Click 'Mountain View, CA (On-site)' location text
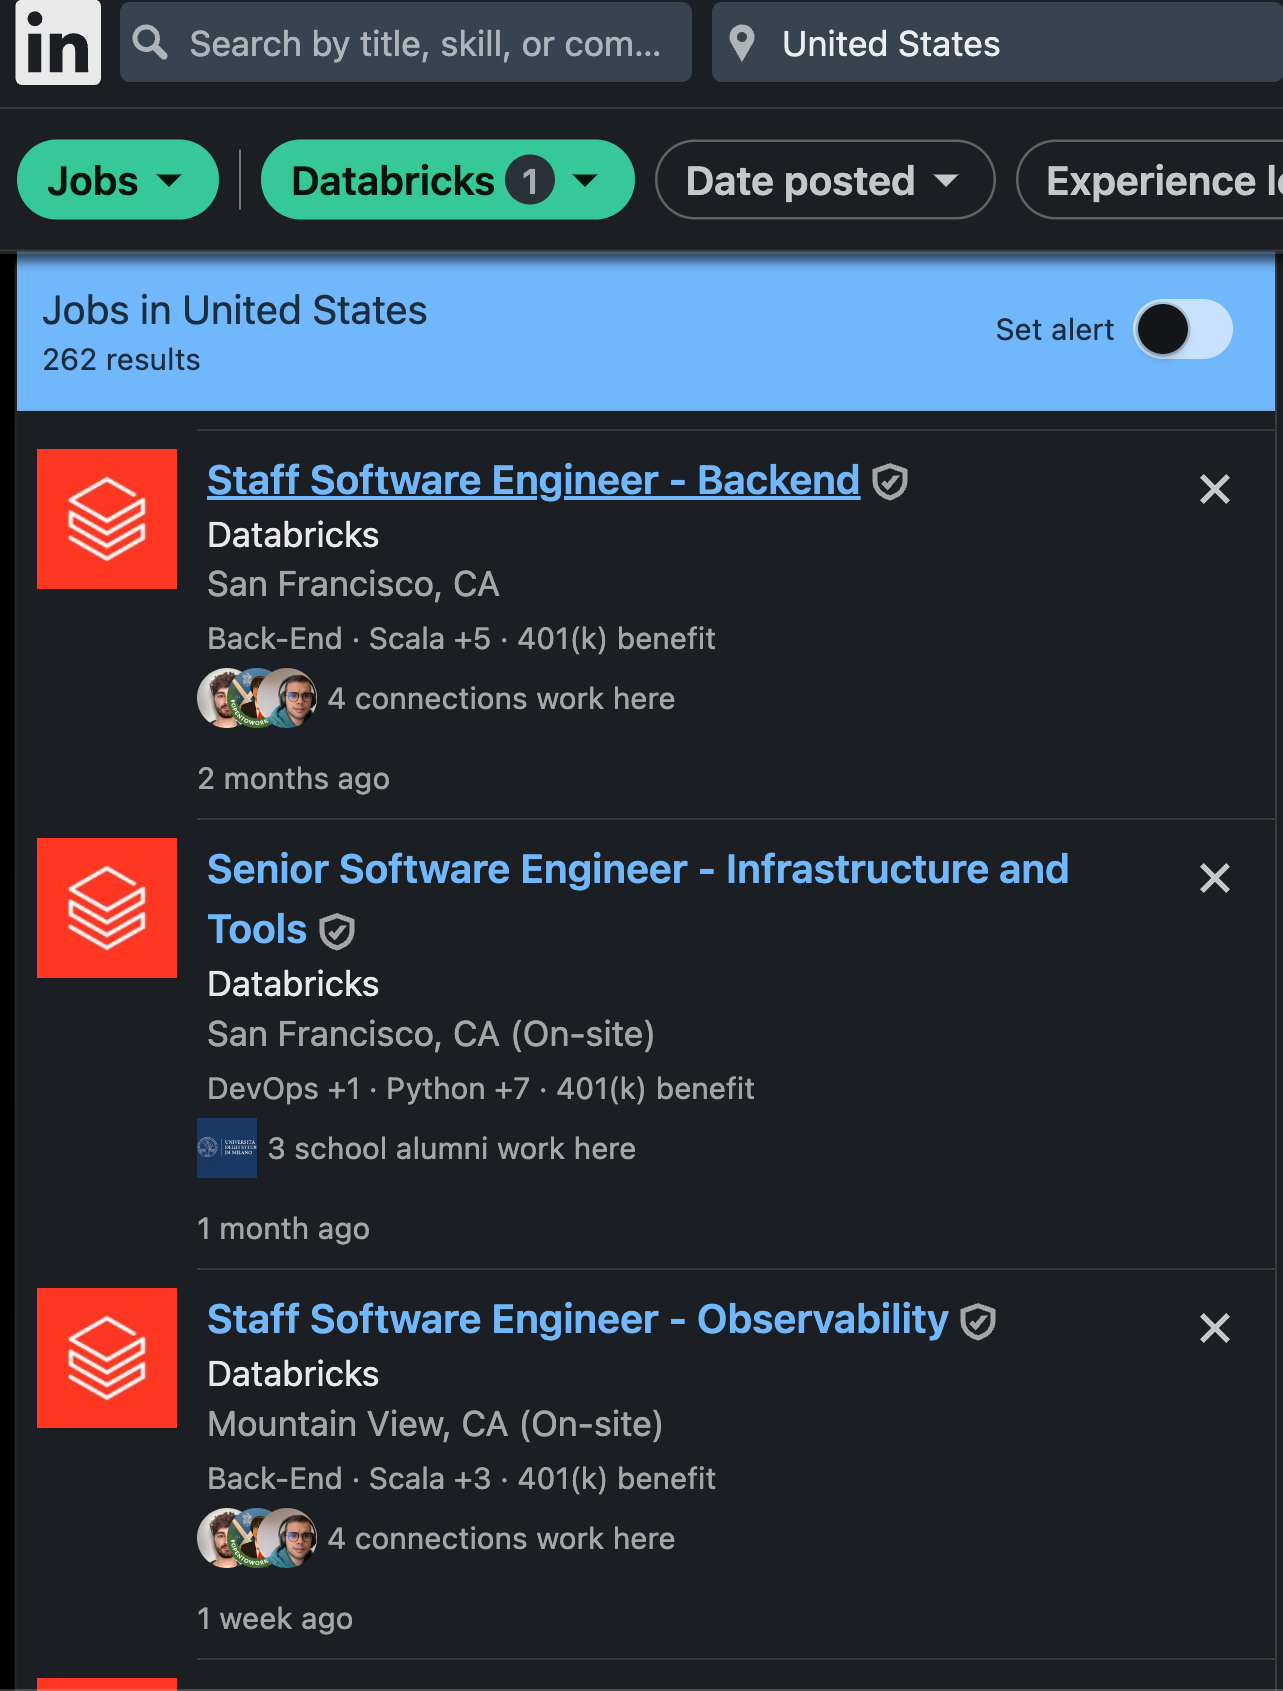The height and width of the screenshot is (1691, 1283). [435, 1424]
